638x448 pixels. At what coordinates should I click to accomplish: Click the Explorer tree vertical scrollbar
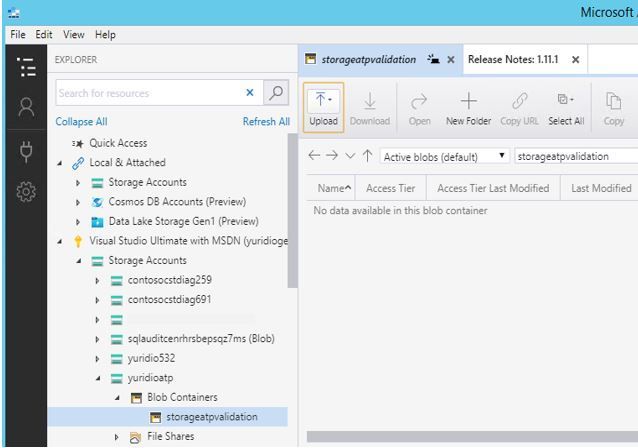click(292, 211)
